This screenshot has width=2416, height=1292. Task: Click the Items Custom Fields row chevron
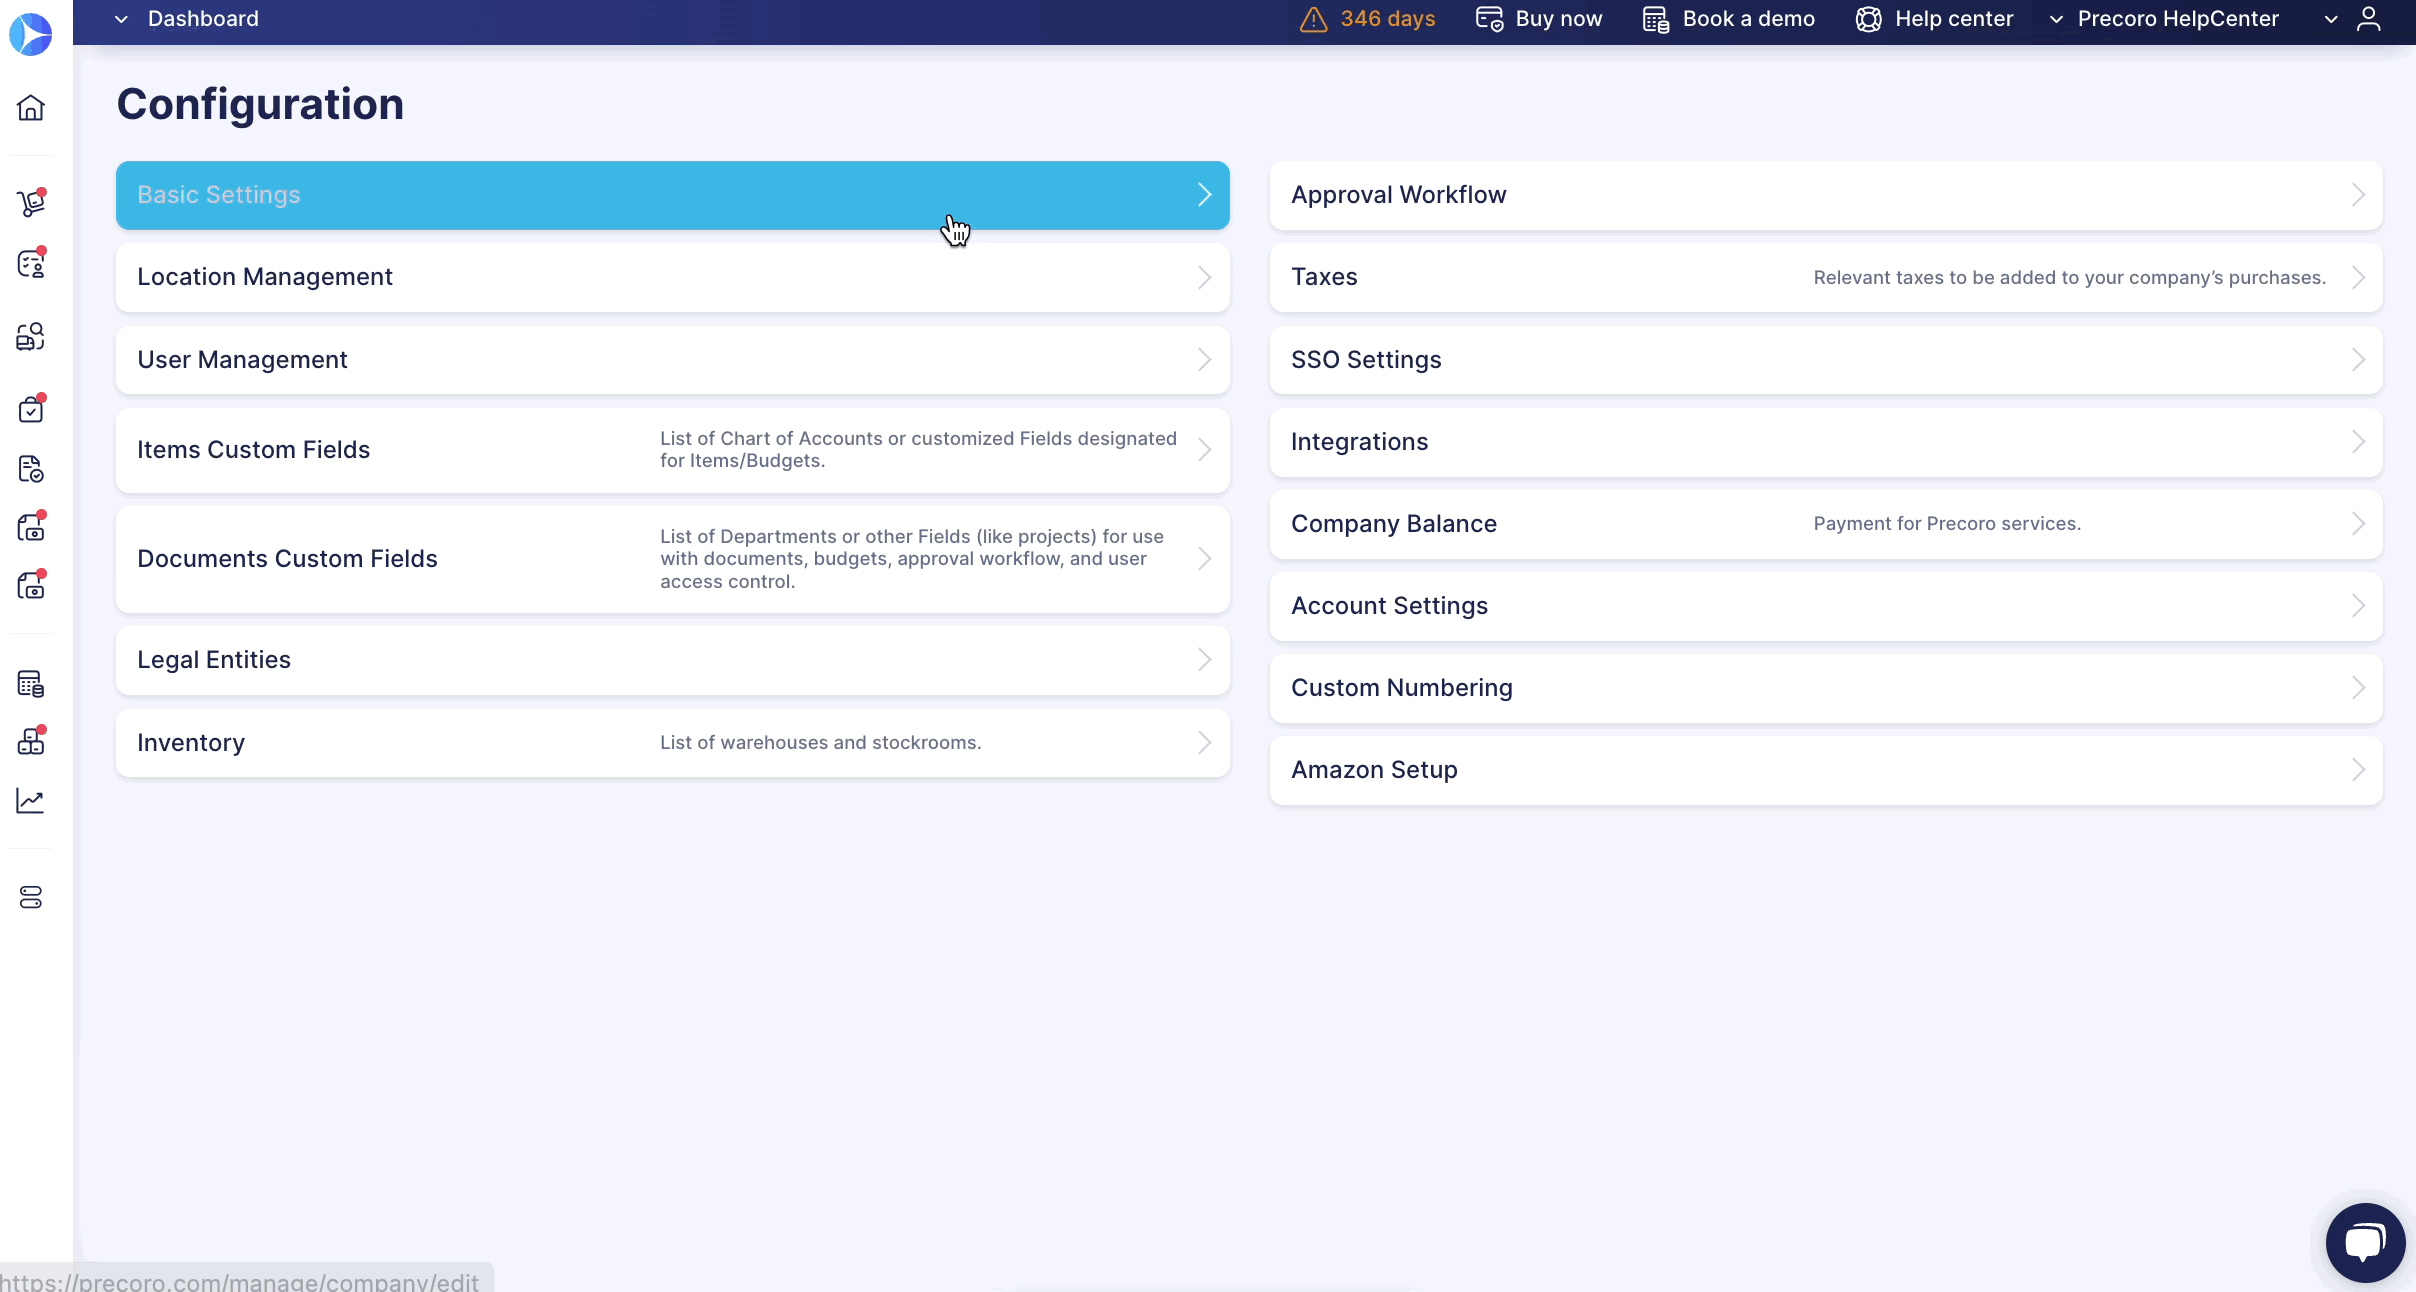1204,450
